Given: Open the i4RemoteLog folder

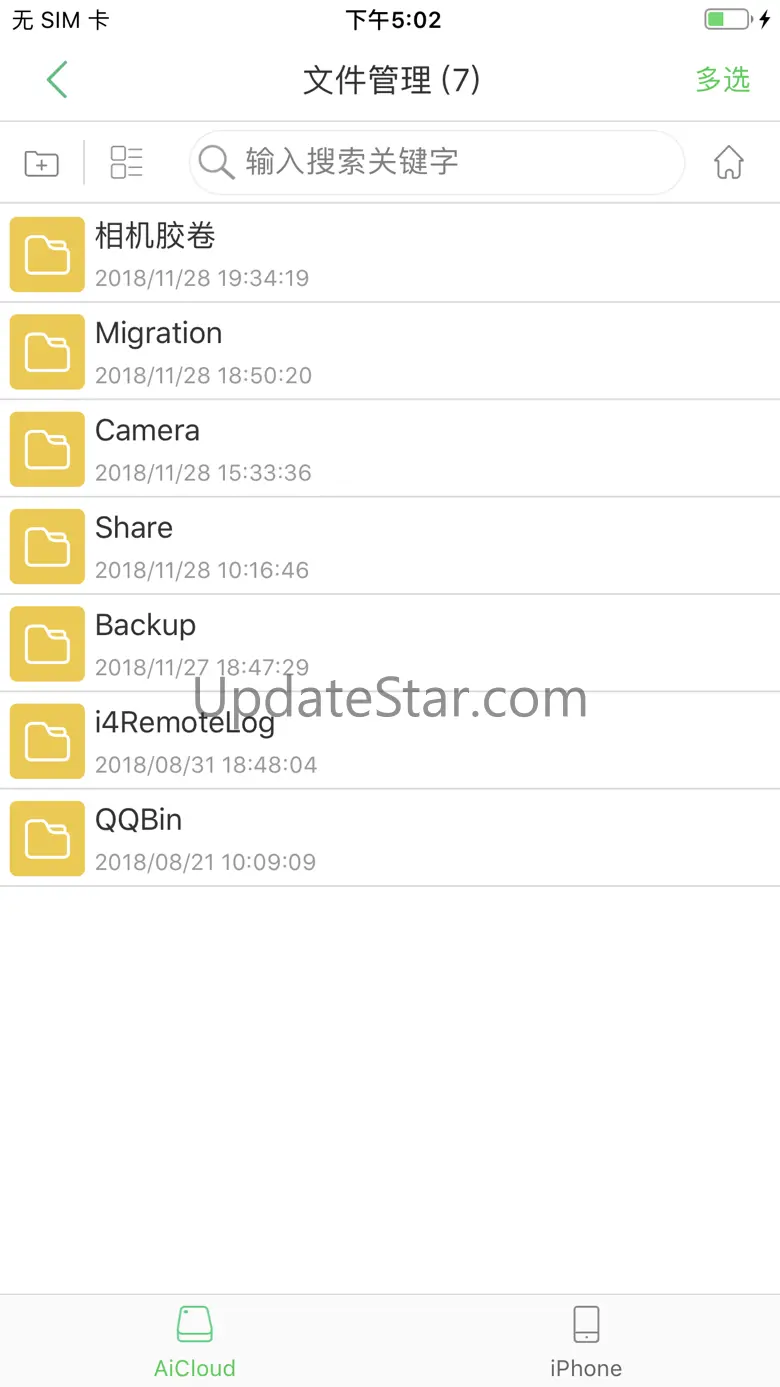Looking at the screenshot, I should click(x=390, y=741).
